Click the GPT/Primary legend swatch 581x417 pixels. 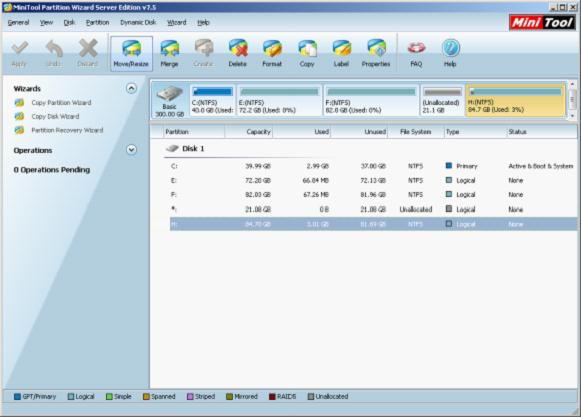pyautogui.click(x=17, y=397)
